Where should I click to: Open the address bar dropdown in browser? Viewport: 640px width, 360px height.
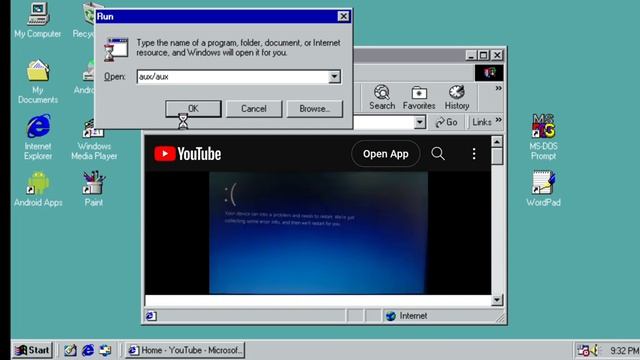tap(420, 122)
